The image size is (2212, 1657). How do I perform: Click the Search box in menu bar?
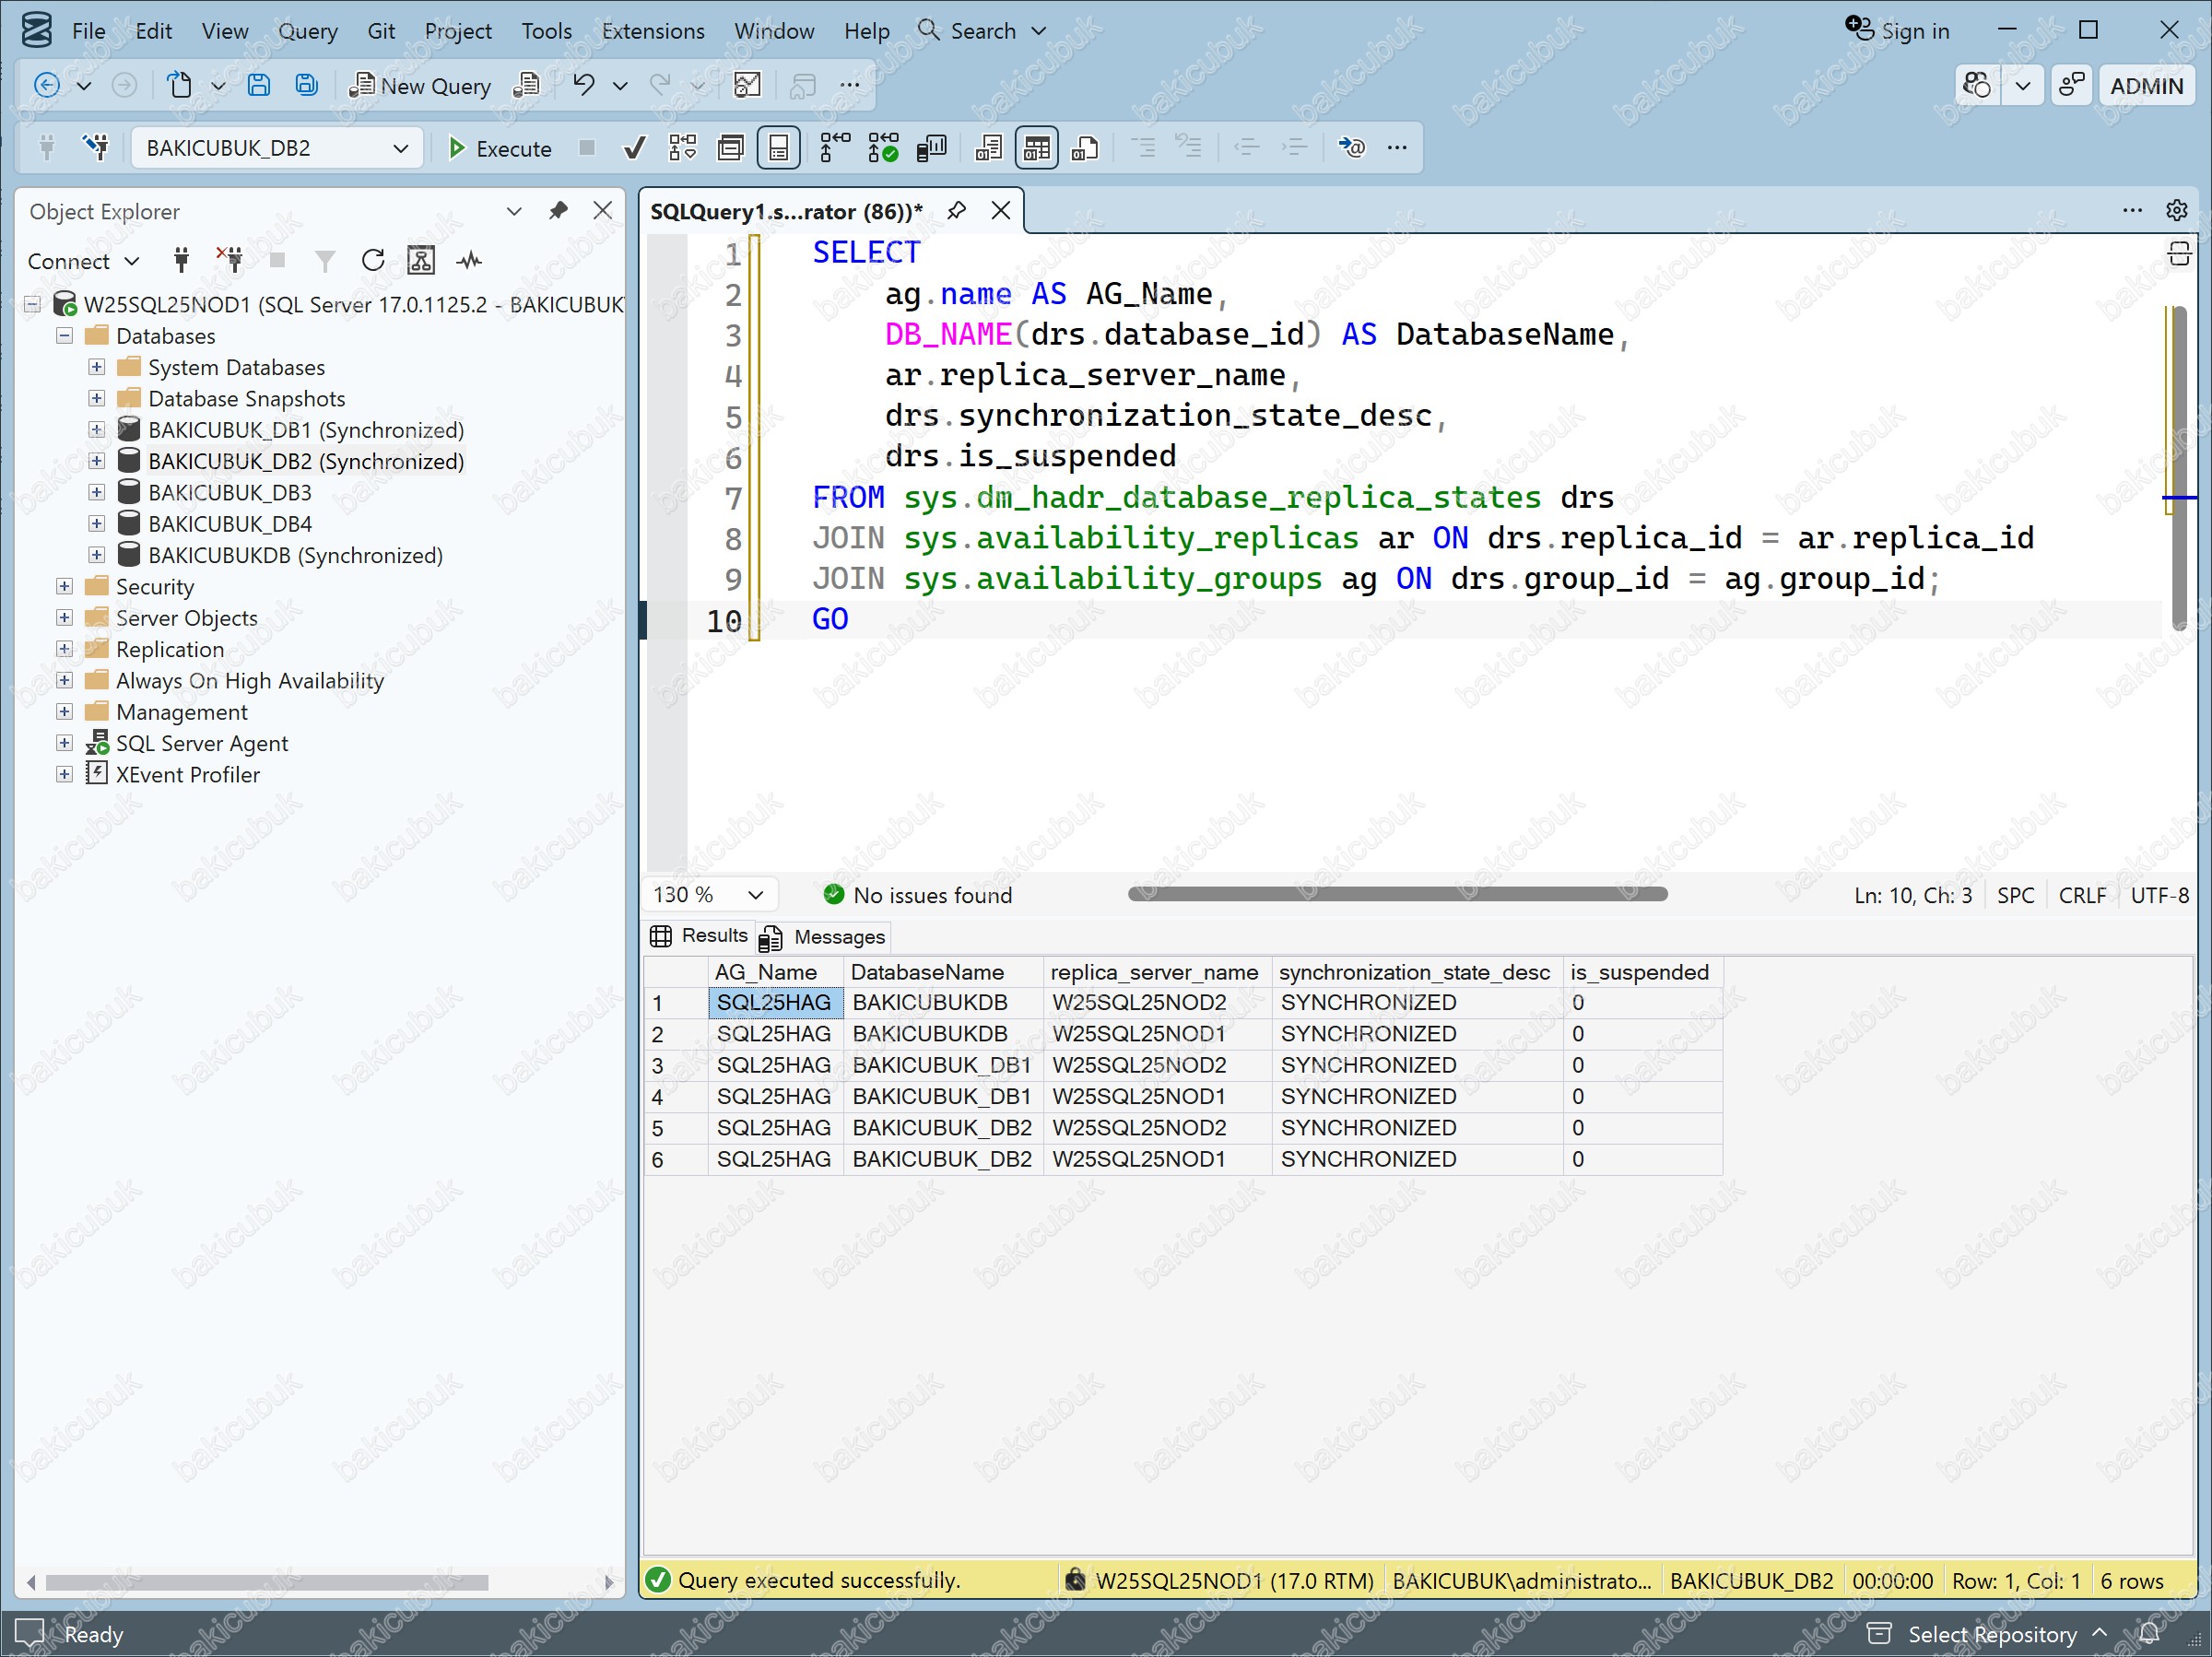981,31
